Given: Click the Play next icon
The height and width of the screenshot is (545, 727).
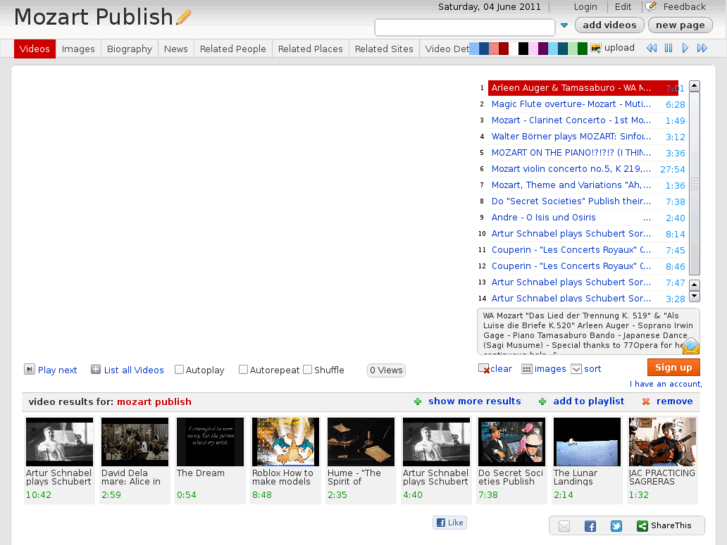Looking at the screenshot, I should coord(29,369).
